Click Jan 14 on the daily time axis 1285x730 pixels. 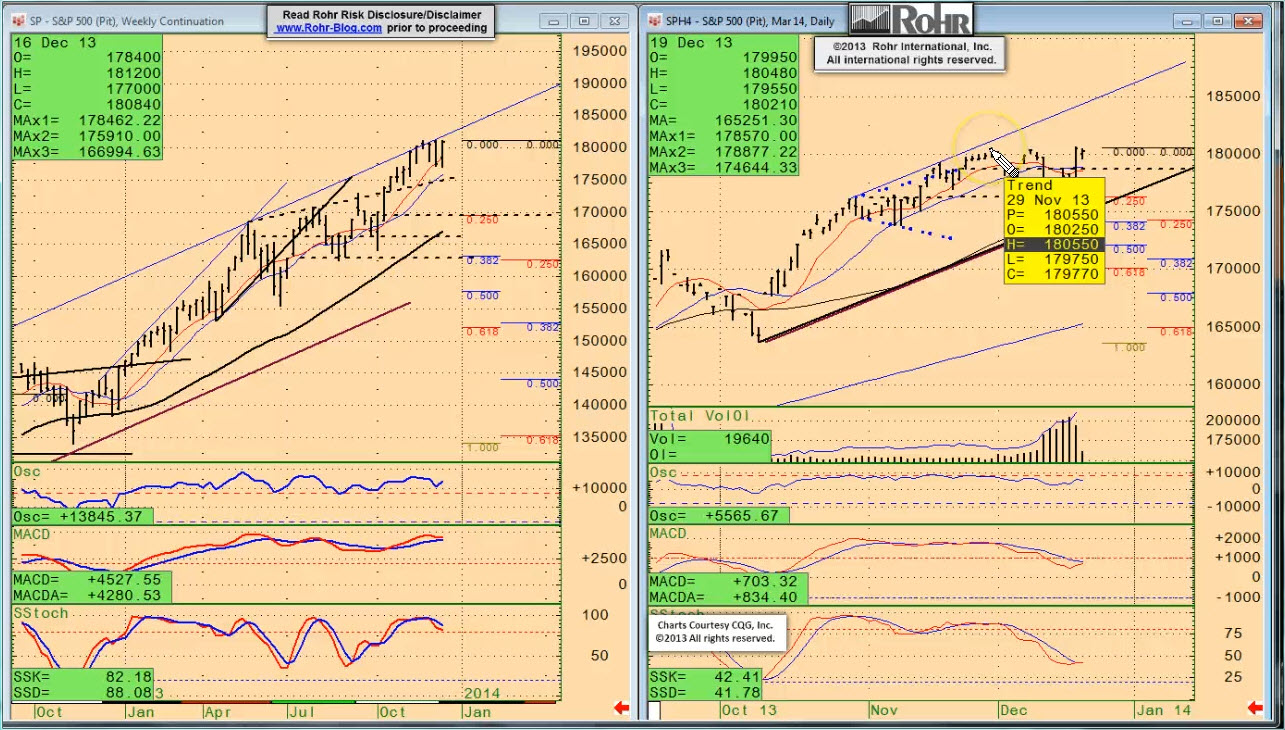1148,709
